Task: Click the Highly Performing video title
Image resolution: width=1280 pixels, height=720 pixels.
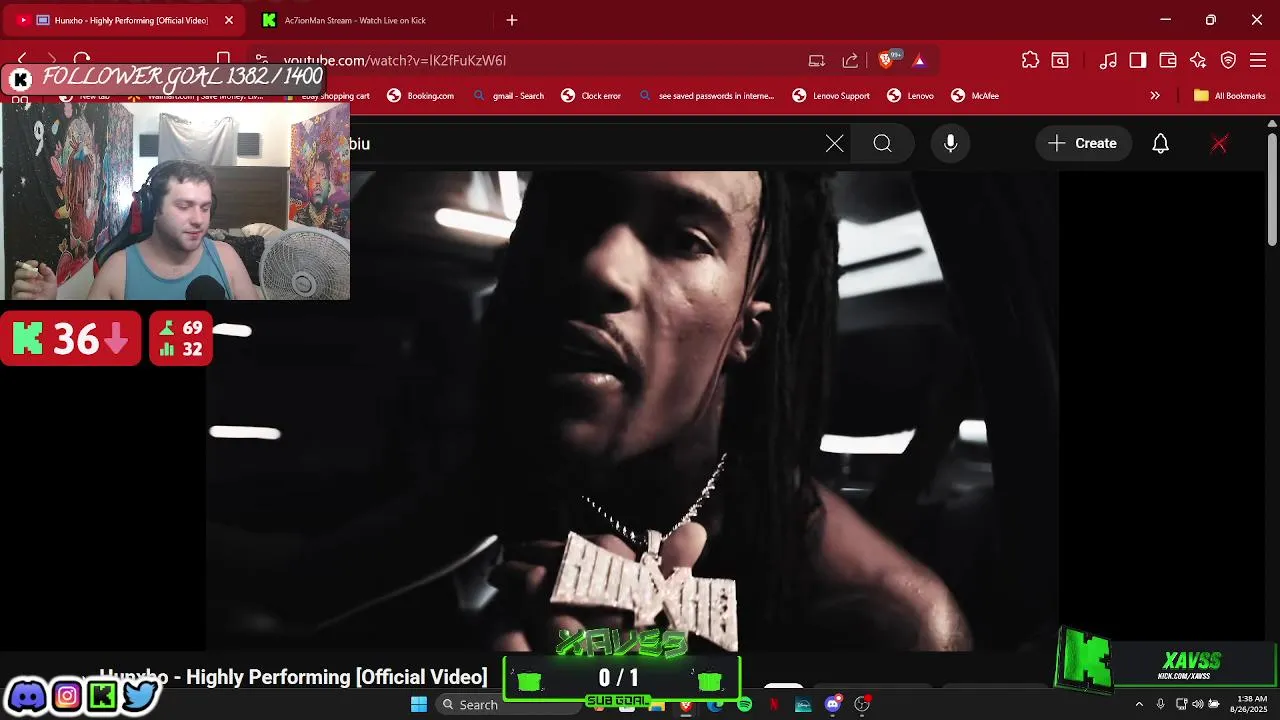Action: click(x=293, y=677)
